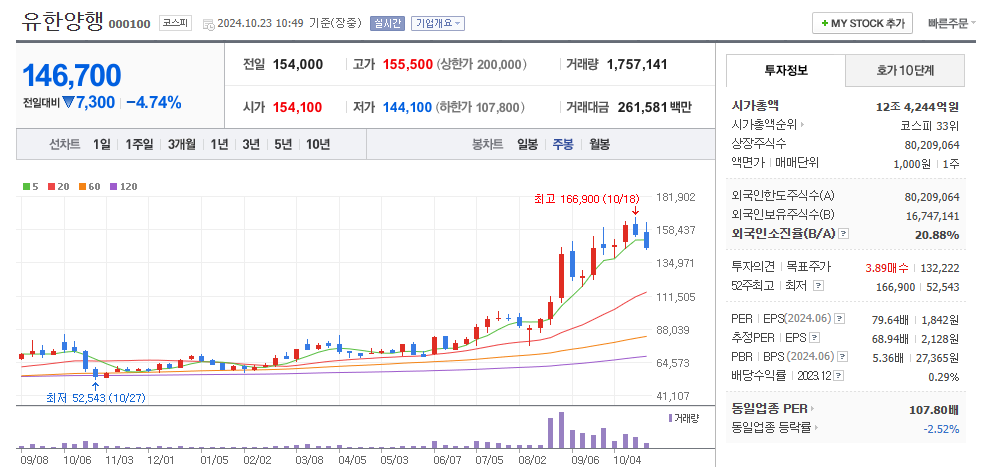985x467 pixels.
Task: Open help icon beside 추정PER EPS
Action: point(815,338)
